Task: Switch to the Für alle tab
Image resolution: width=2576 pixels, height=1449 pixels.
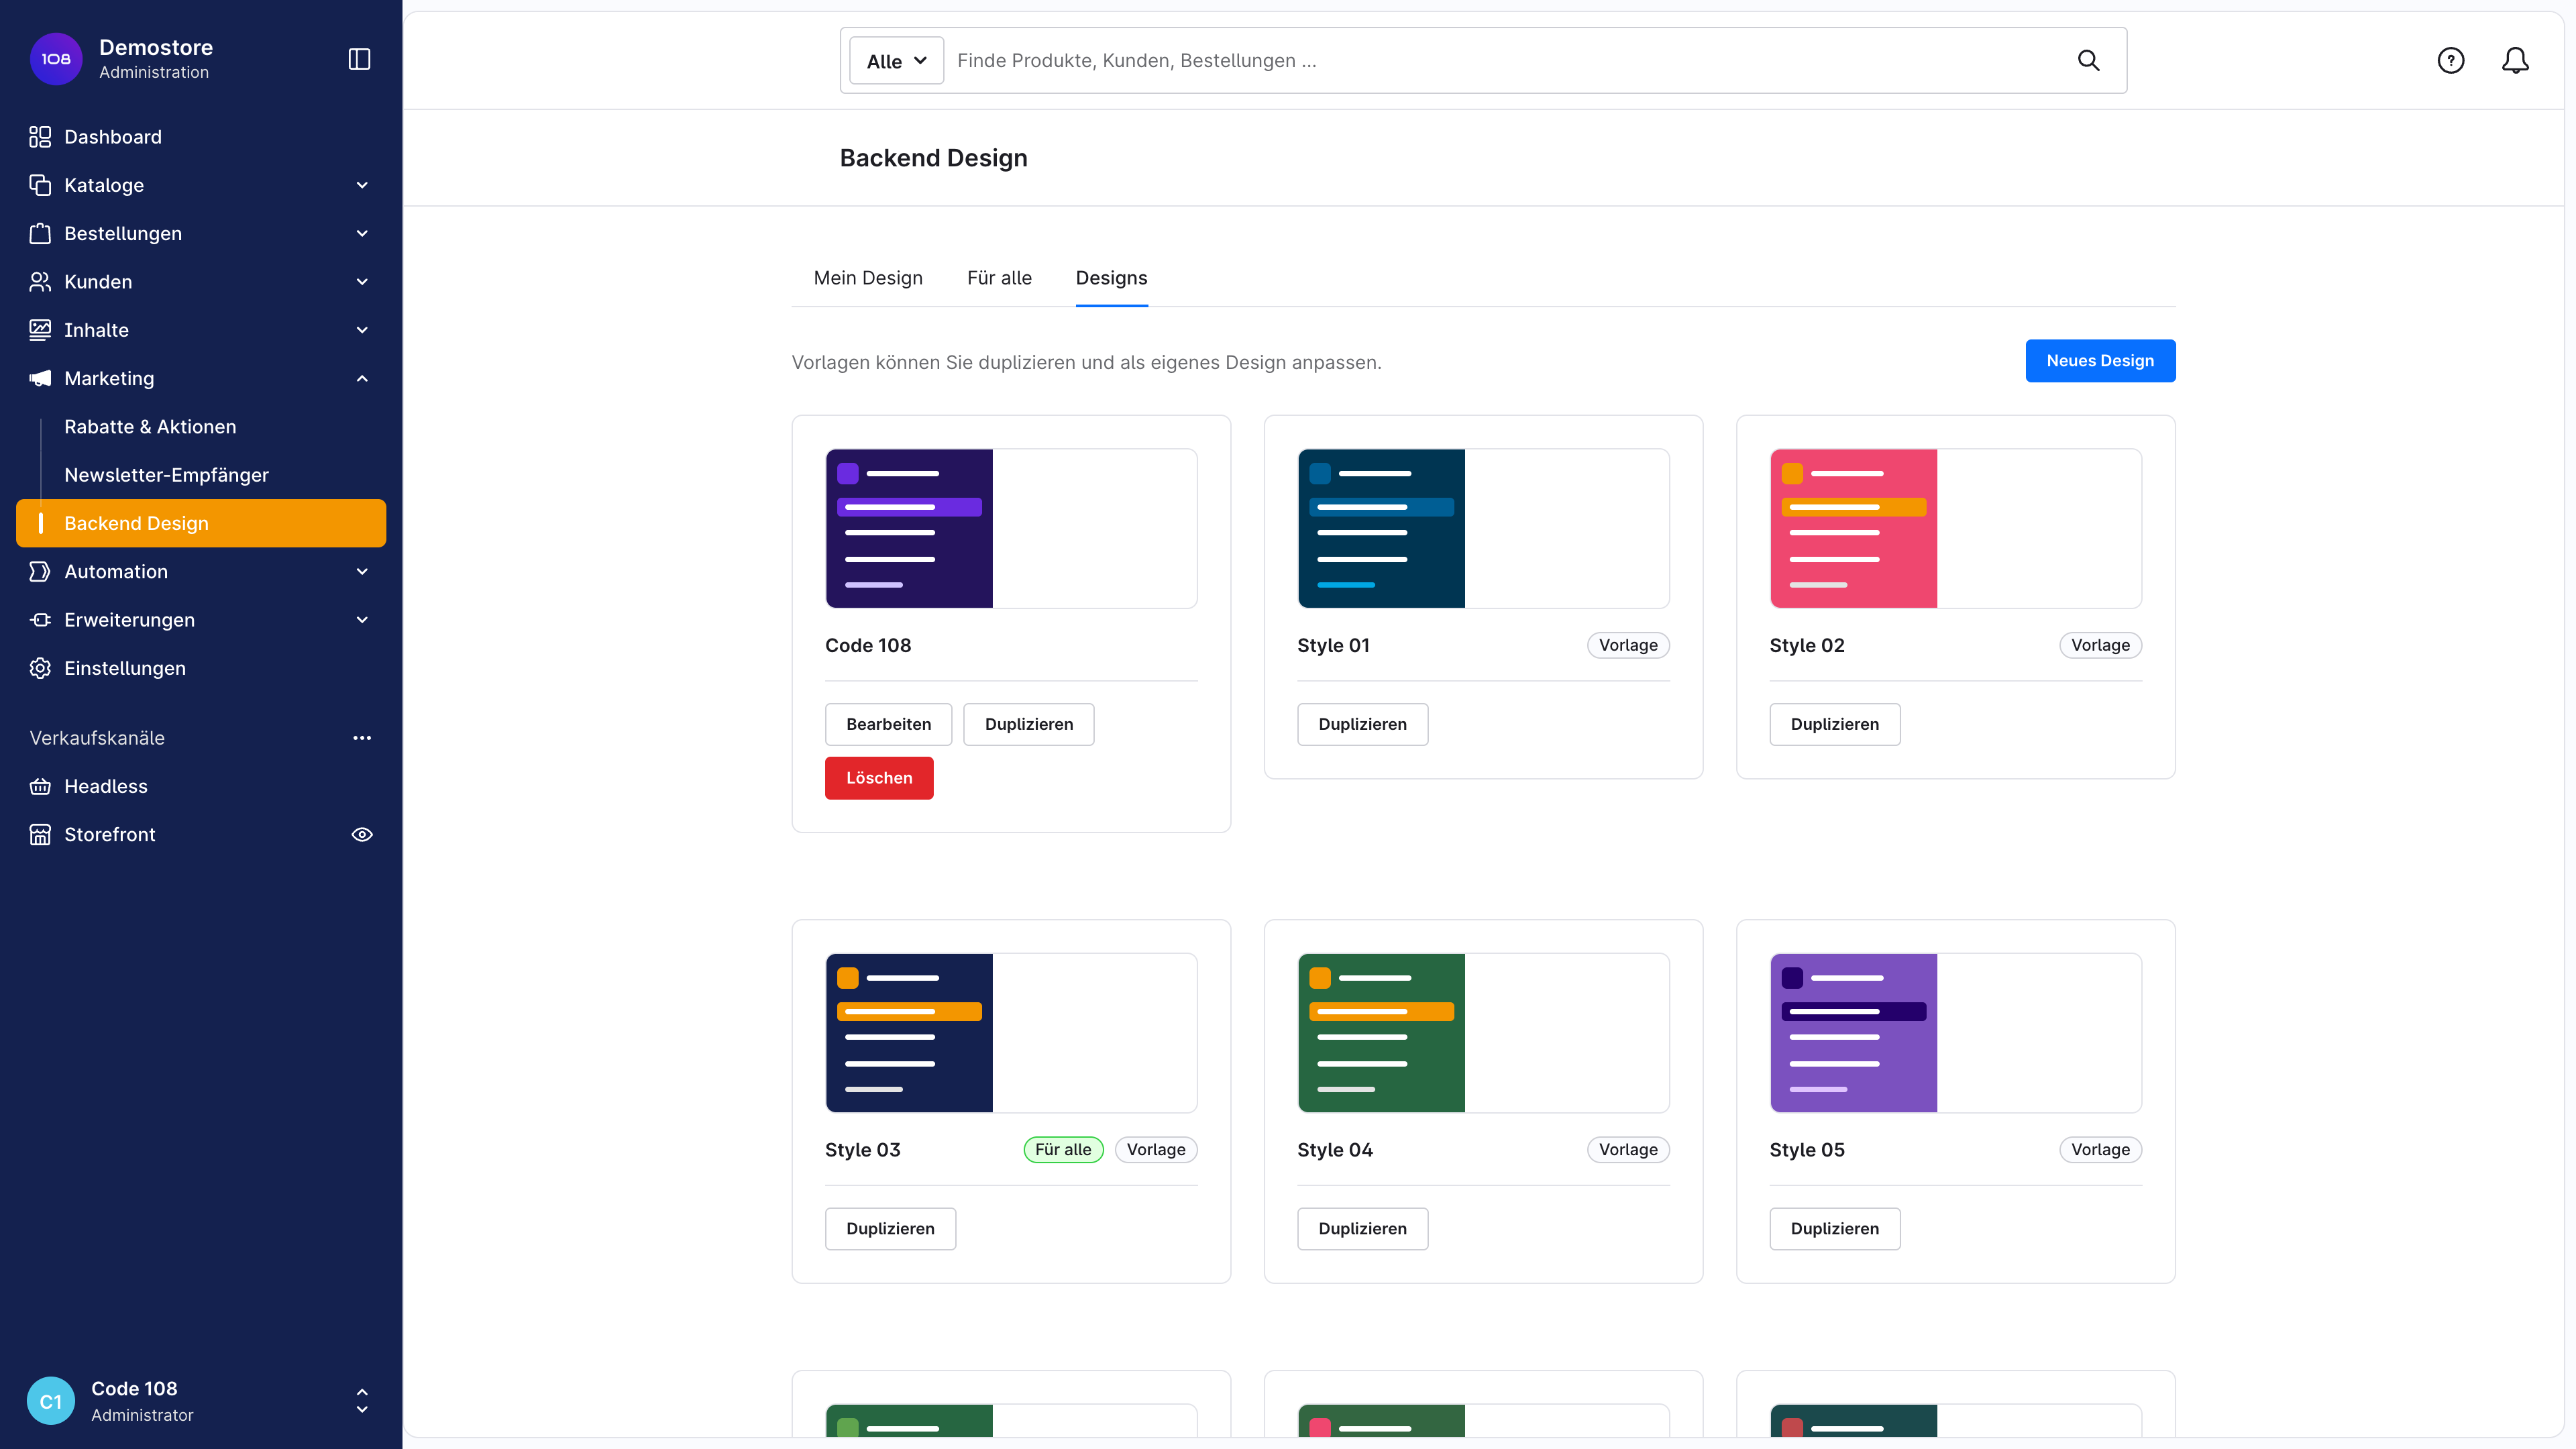Action: tap(999, 278)
